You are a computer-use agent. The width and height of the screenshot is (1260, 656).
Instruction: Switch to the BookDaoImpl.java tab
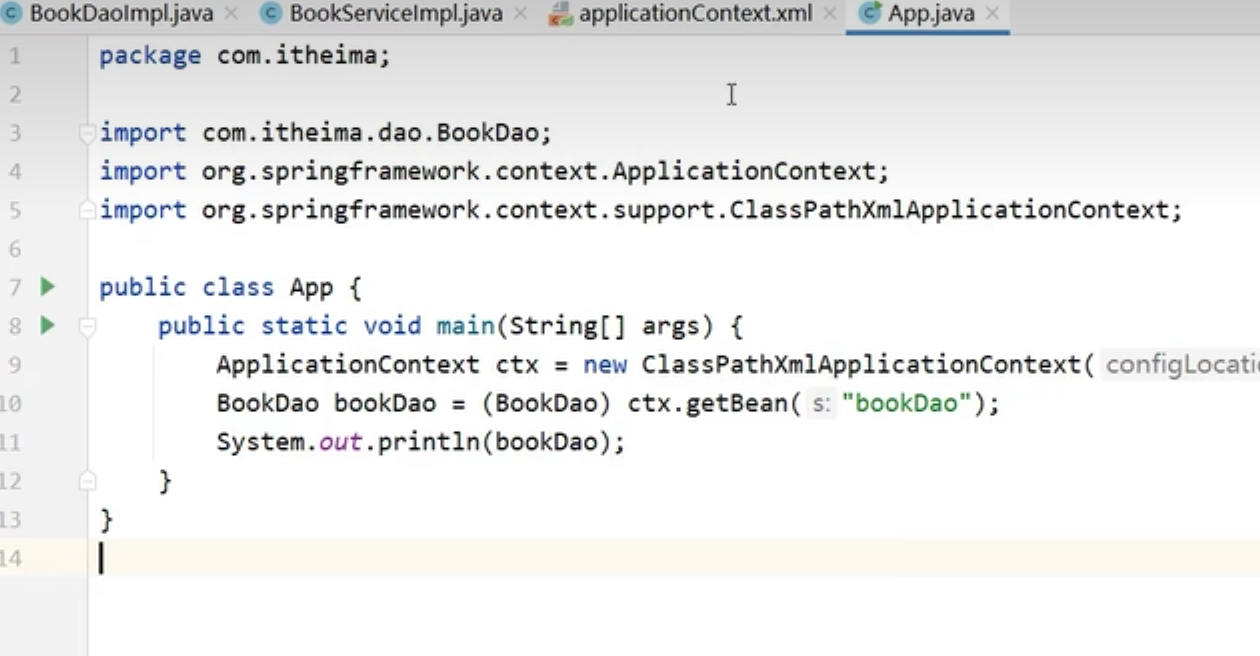pyautogui.click(x=121, y=14)
